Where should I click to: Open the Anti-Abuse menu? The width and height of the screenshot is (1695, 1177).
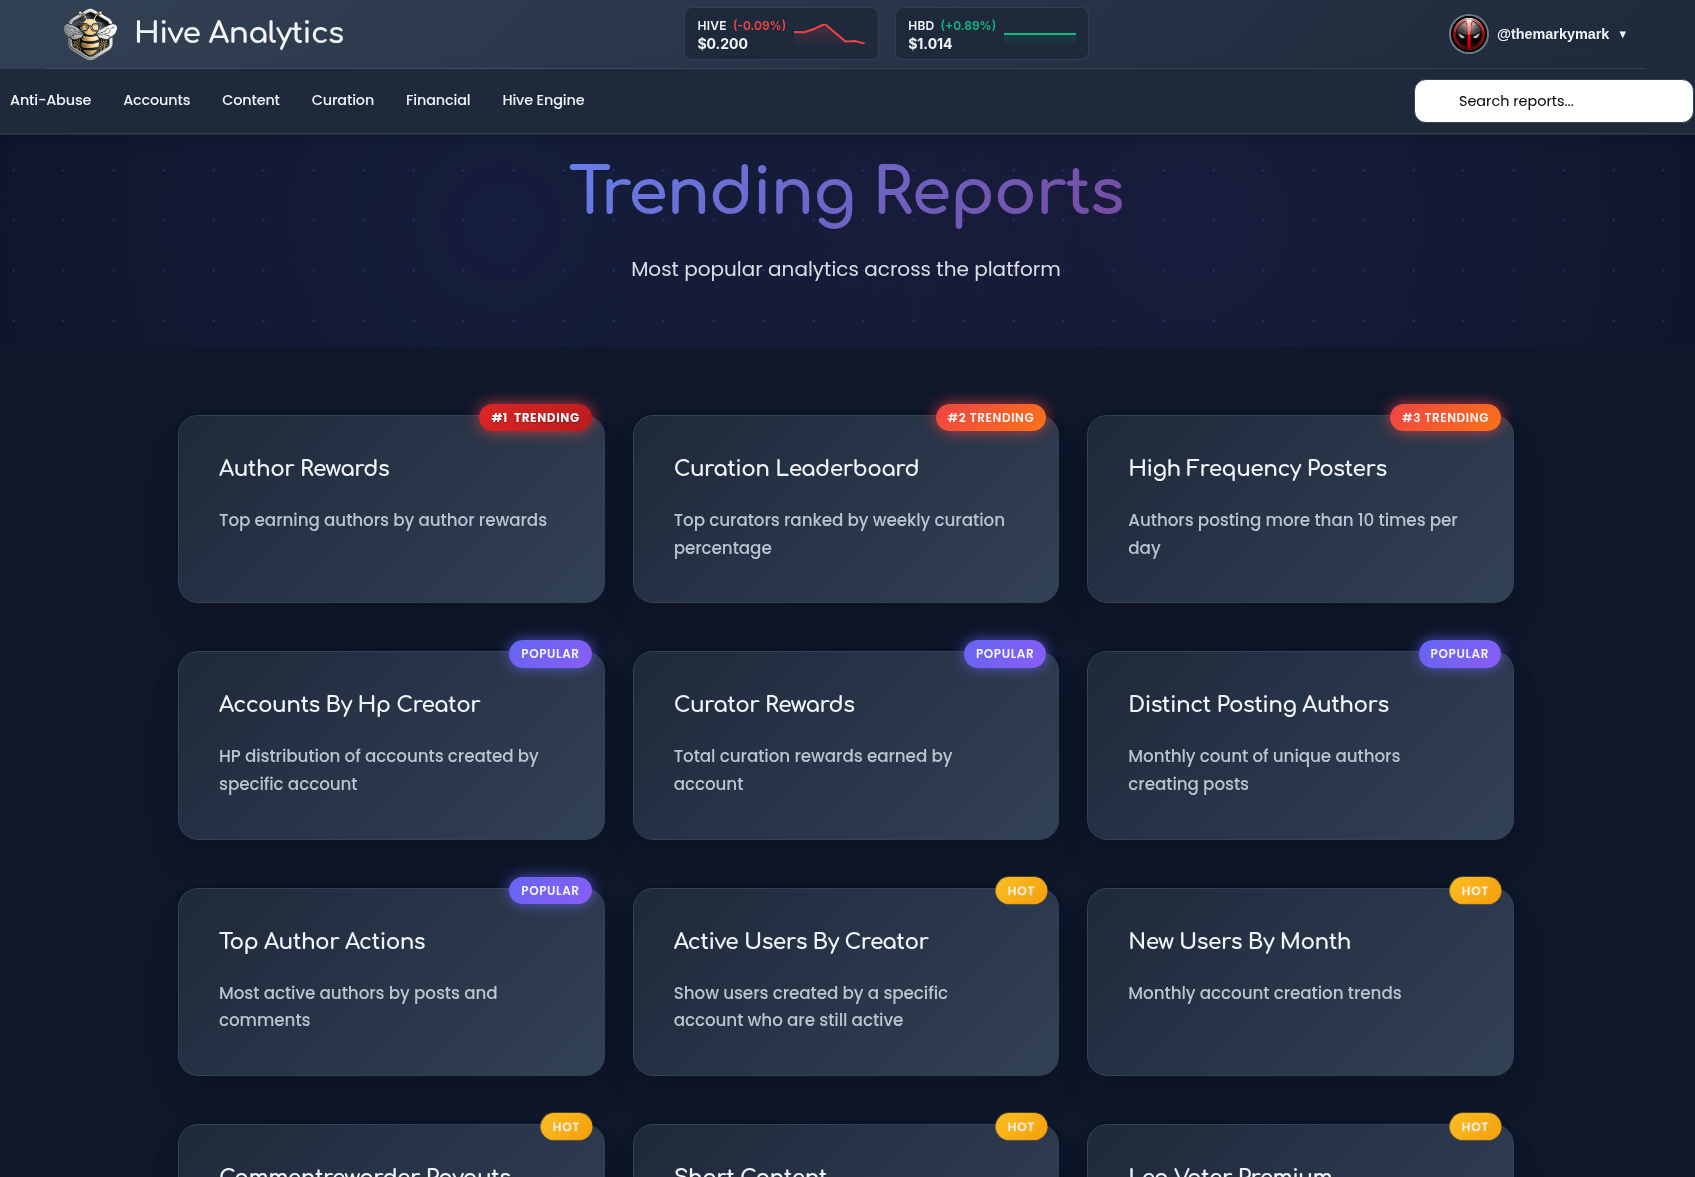(51, 100)
